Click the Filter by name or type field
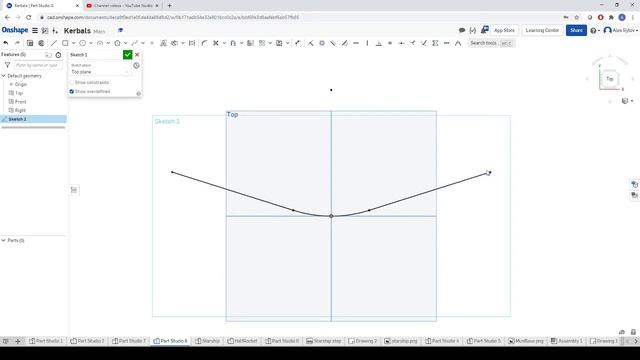The width and height of the screenshot is (640, 360). [38, 65]
